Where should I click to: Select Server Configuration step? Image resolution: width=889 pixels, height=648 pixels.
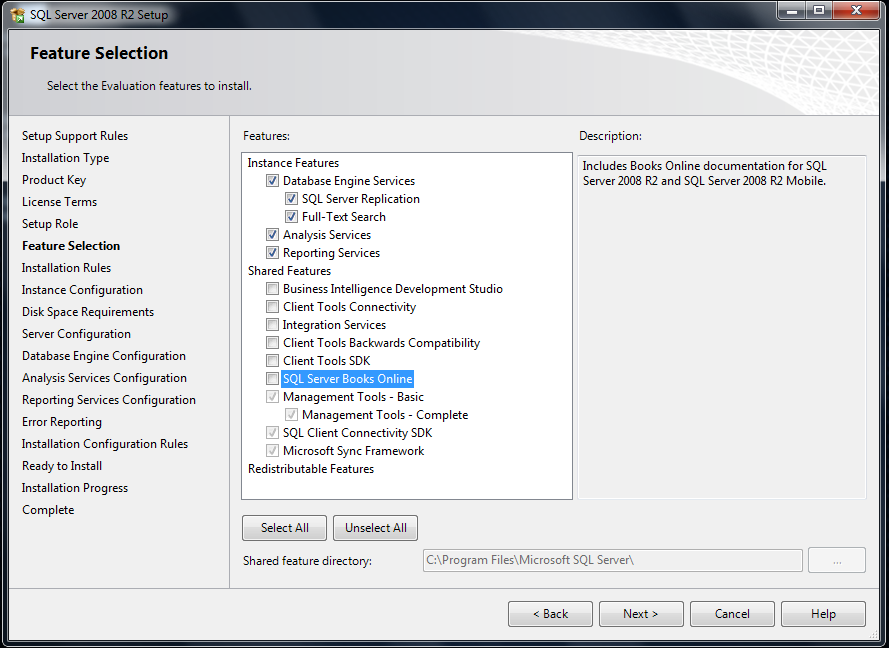(x=77, y=334)
